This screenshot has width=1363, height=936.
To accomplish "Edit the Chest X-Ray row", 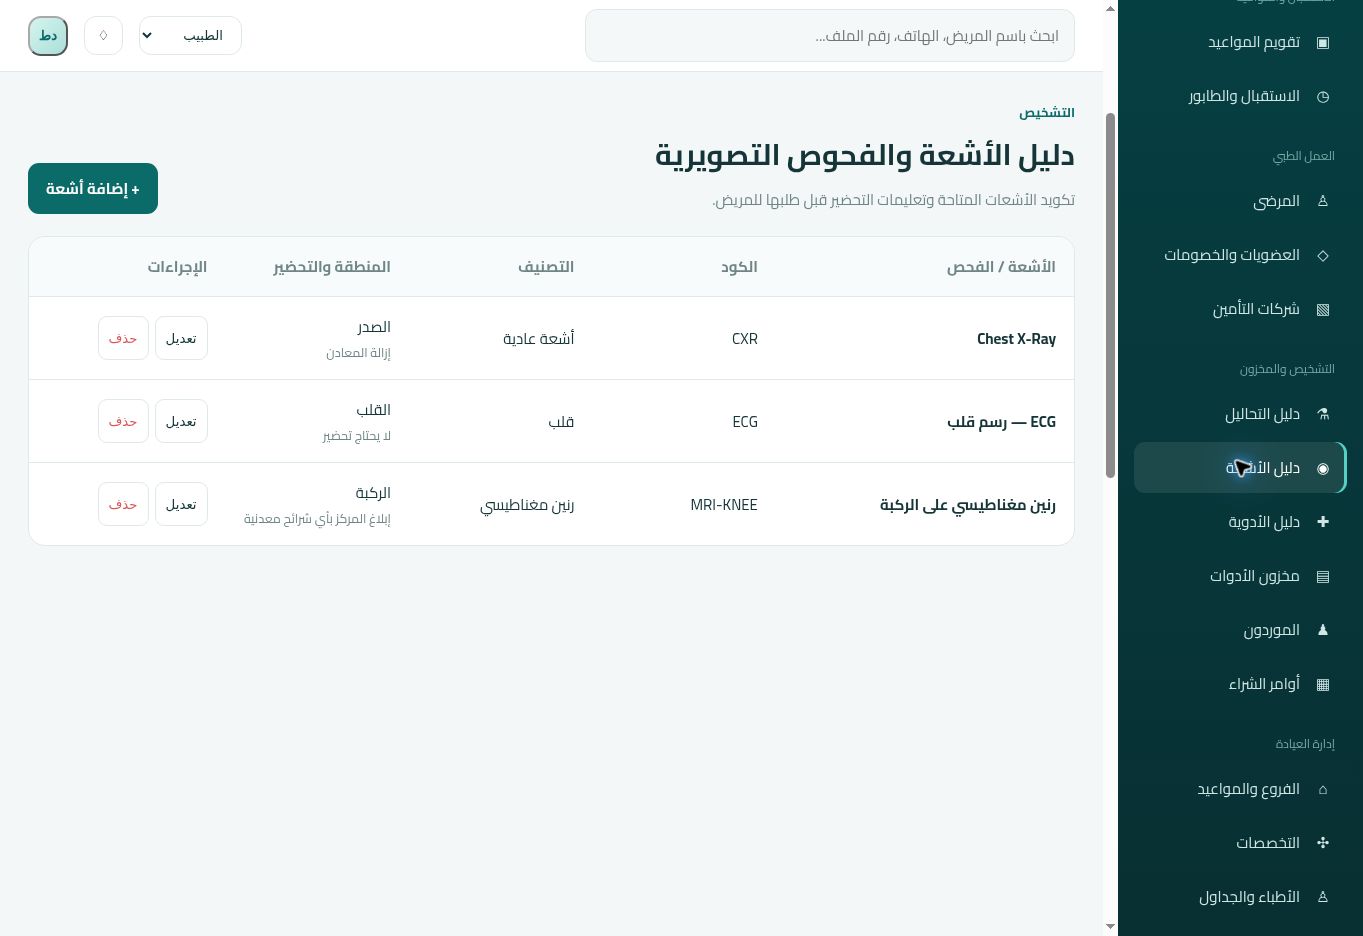I will pyautogui.click(x=181, y=338).
